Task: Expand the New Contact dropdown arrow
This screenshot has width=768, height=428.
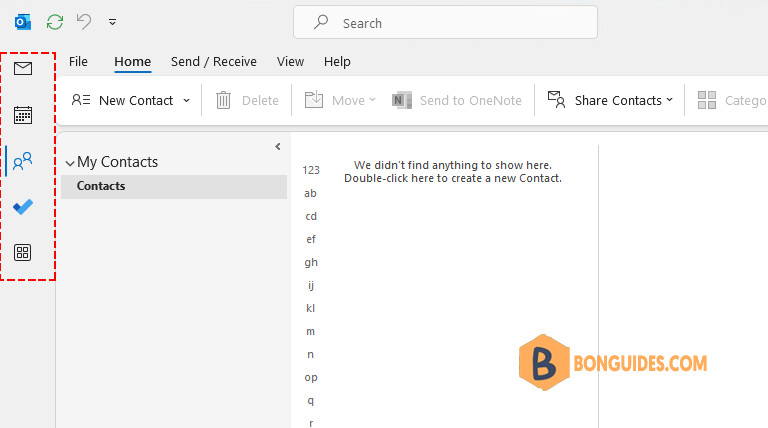Action: point(187,100)
